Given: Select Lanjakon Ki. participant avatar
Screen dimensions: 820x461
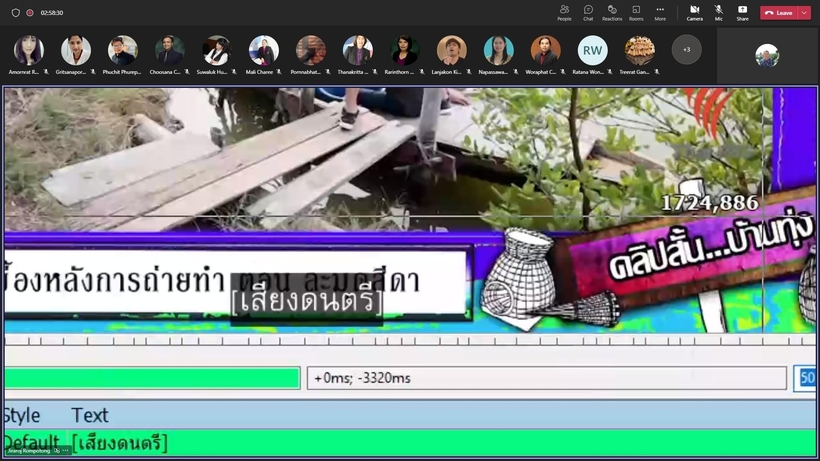Looking at the screenshot, I should (451, 50).
